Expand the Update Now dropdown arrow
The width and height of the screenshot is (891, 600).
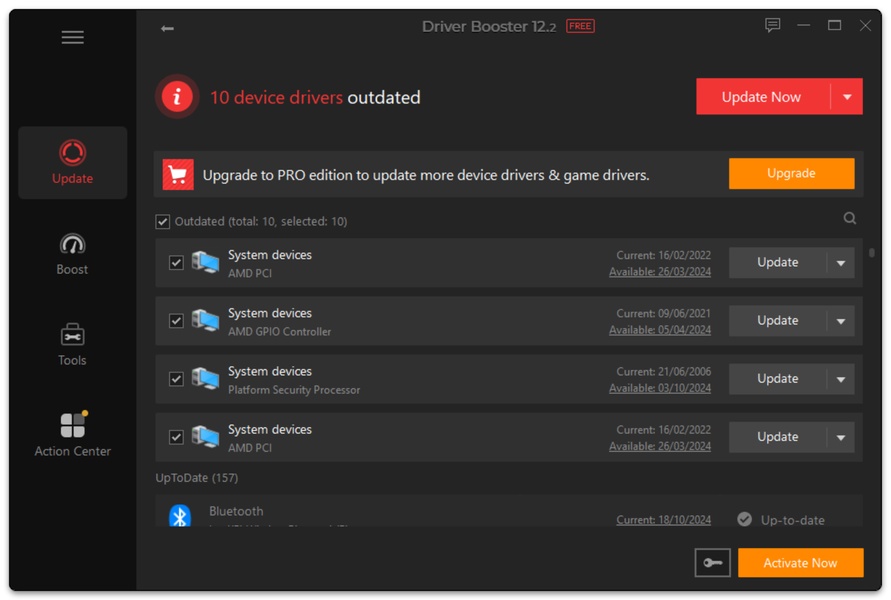point(847,97)
